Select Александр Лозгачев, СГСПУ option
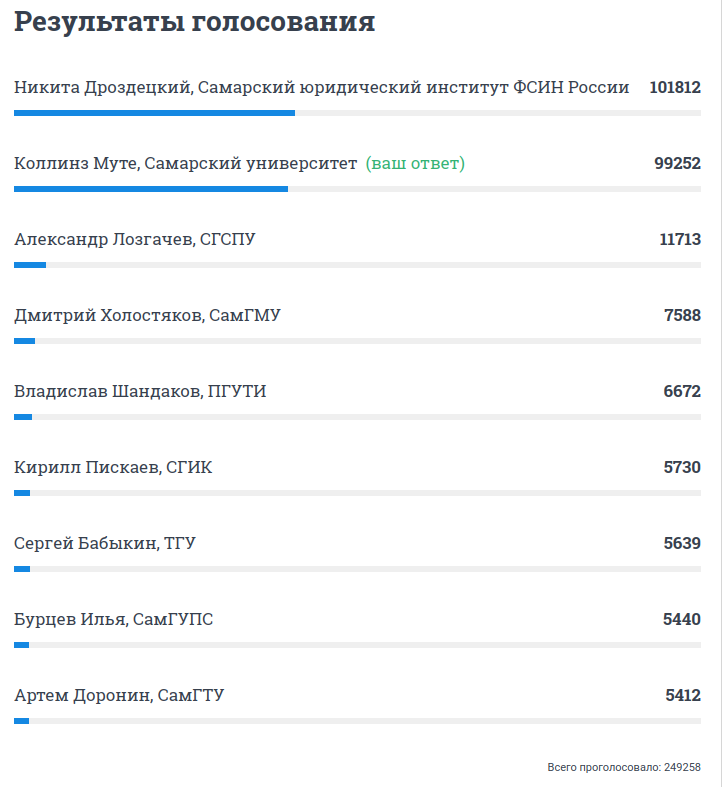722x787 pixels. (x=135, y=240)
